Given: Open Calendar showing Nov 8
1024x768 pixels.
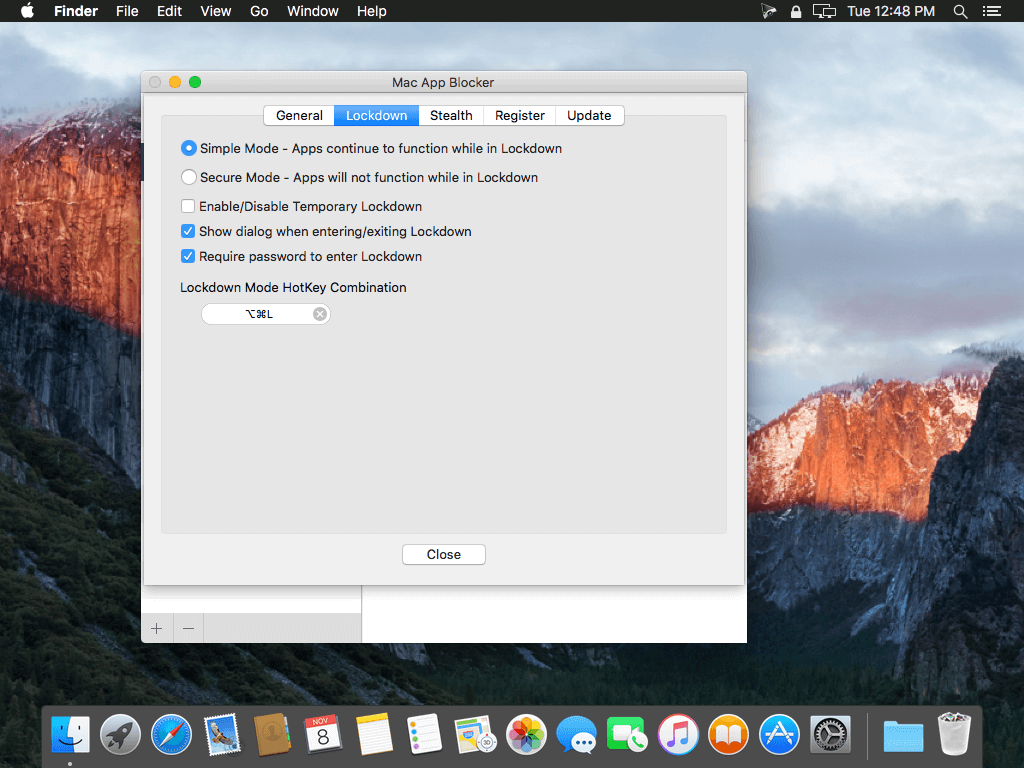Looking at the screenshot, I should click(x=323, y=734).
